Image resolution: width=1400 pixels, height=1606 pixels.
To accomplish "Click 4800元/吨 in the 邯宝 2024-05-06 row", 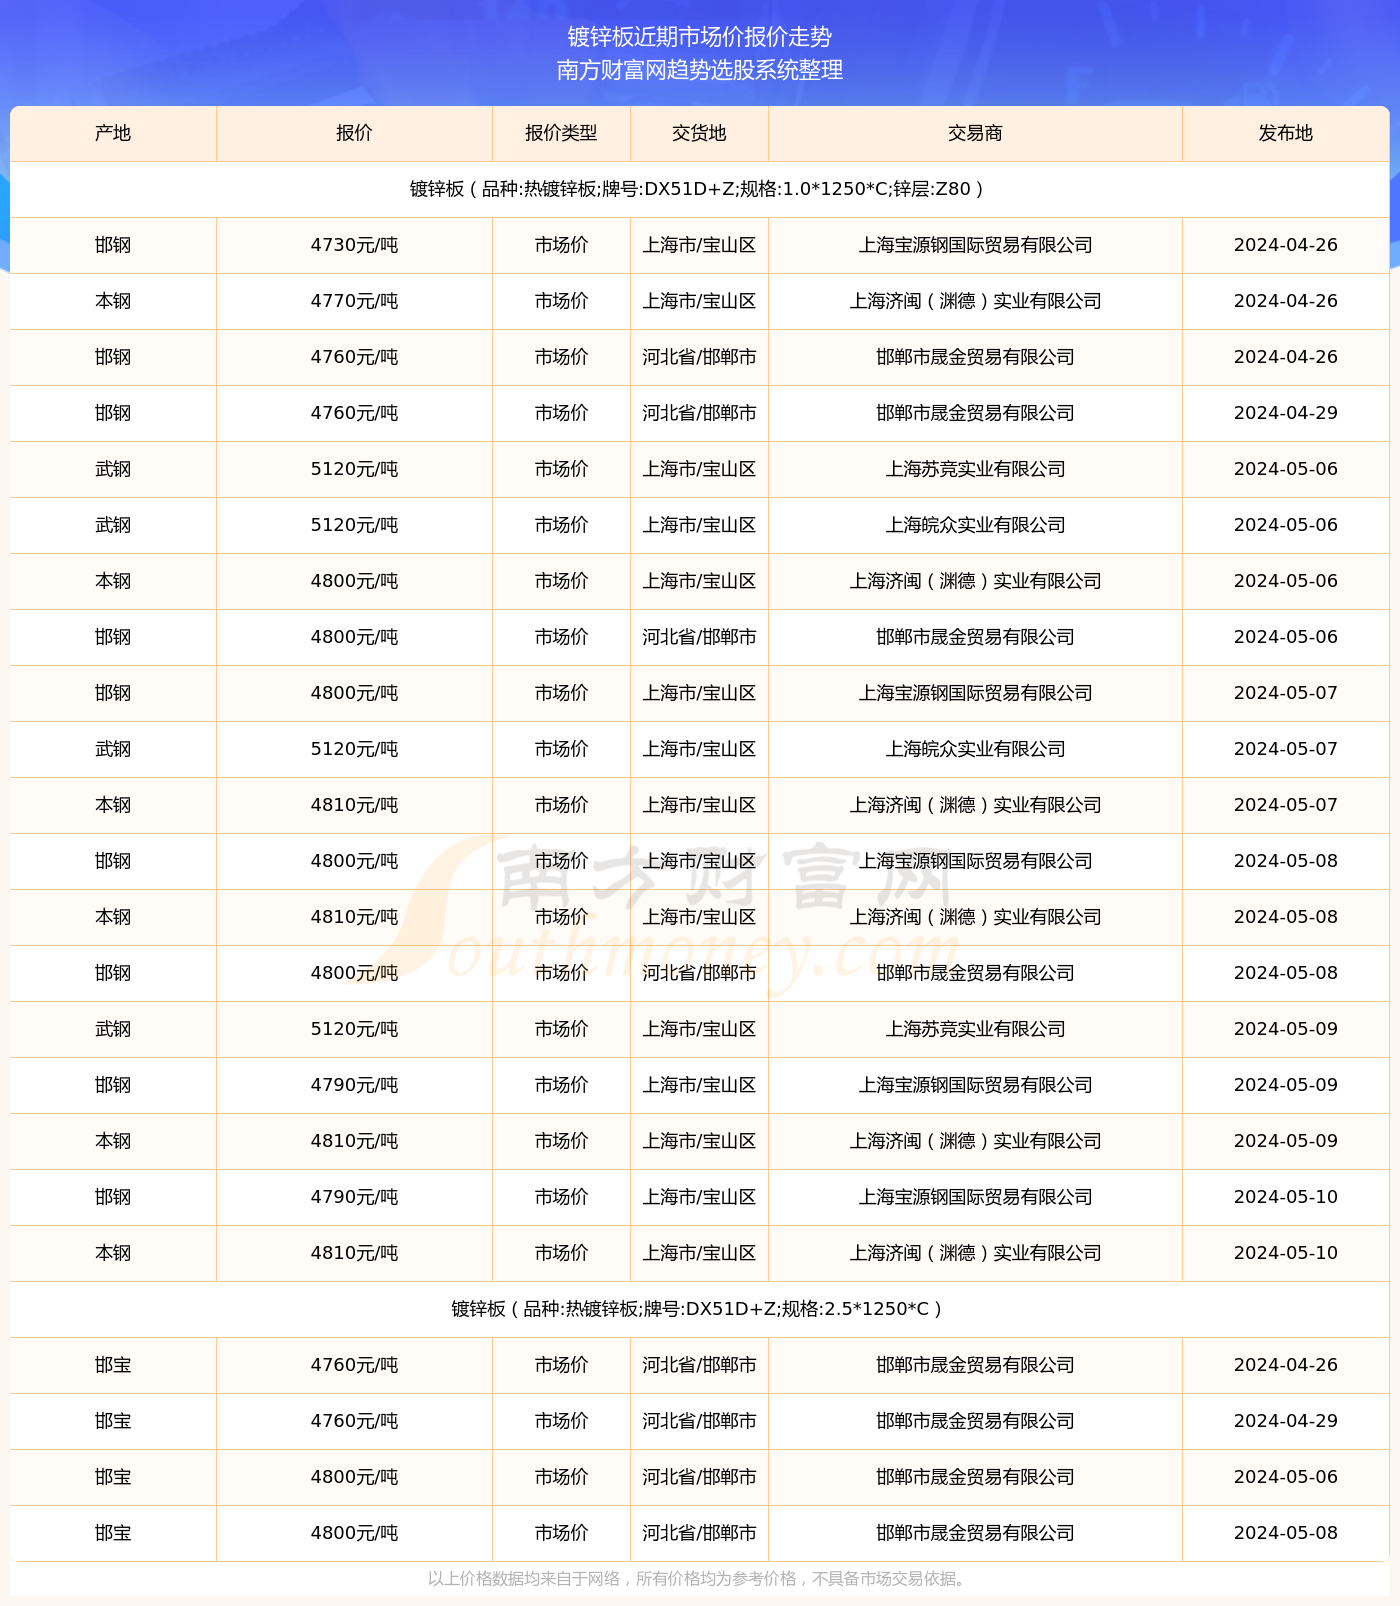I will (x=354, y=1477).
